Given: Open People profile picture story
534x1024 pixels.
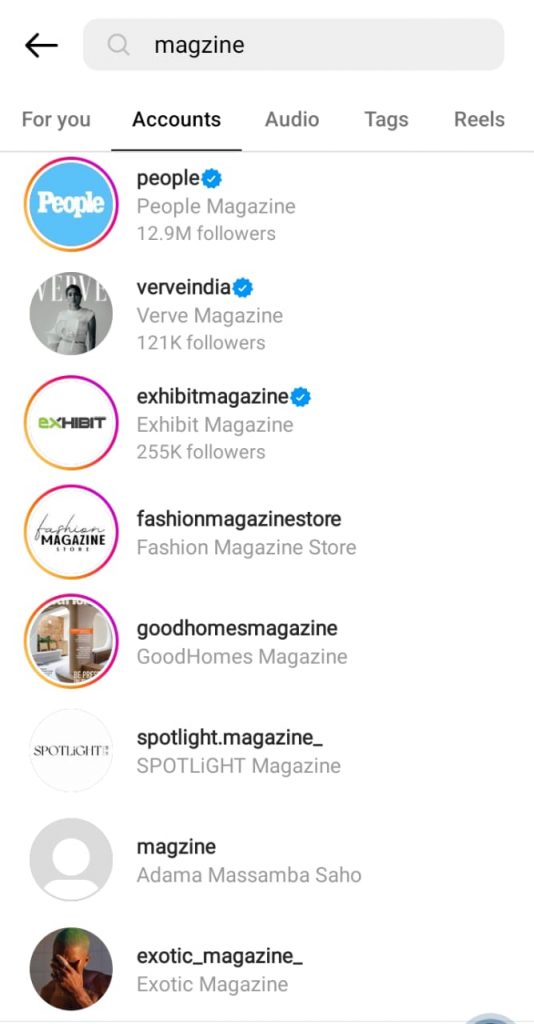Looking at the screenshot, I should [x=71, y=204].
